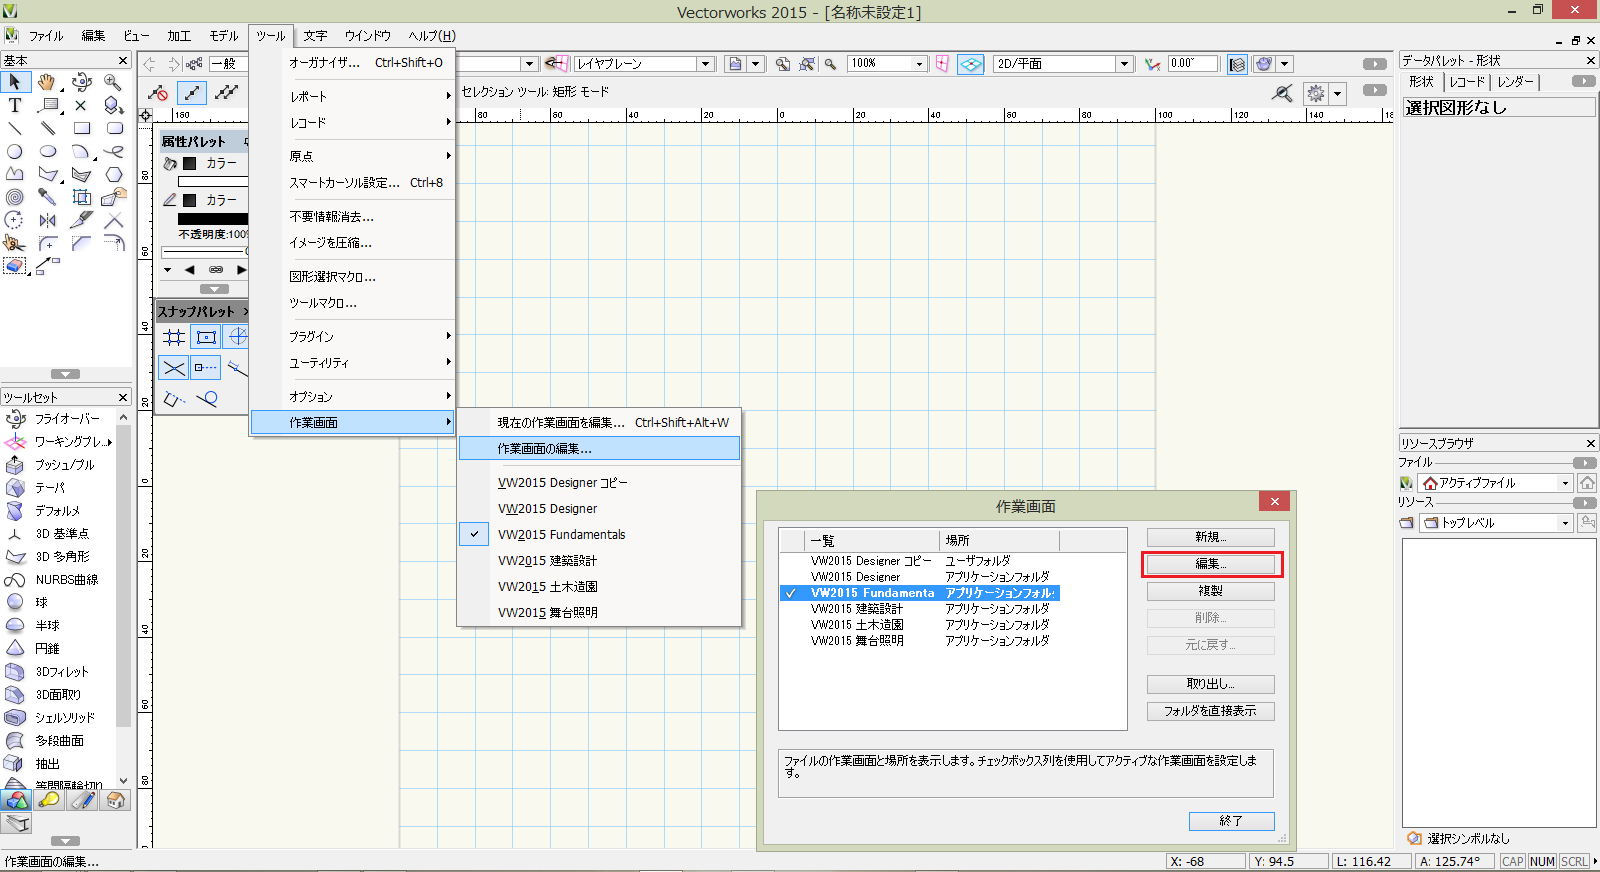Viewport: 1600px width, 872px height.
Task: Open the レイヤプレーン plane dropdown
Action: (705, 64)
